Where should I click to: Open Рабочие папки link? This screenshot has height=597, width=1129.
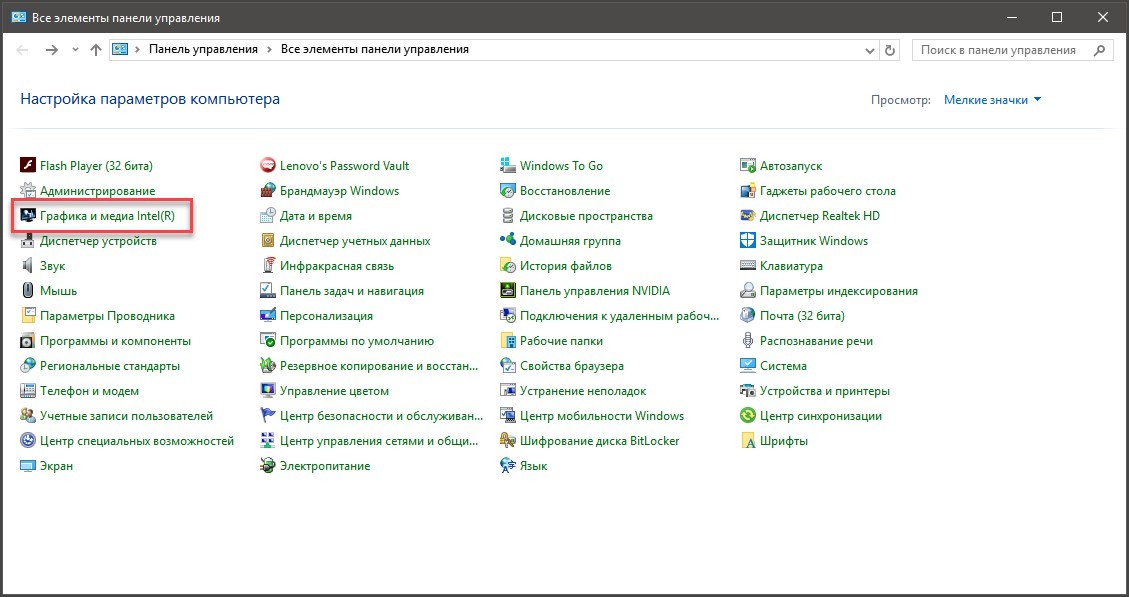pos(562,341)
